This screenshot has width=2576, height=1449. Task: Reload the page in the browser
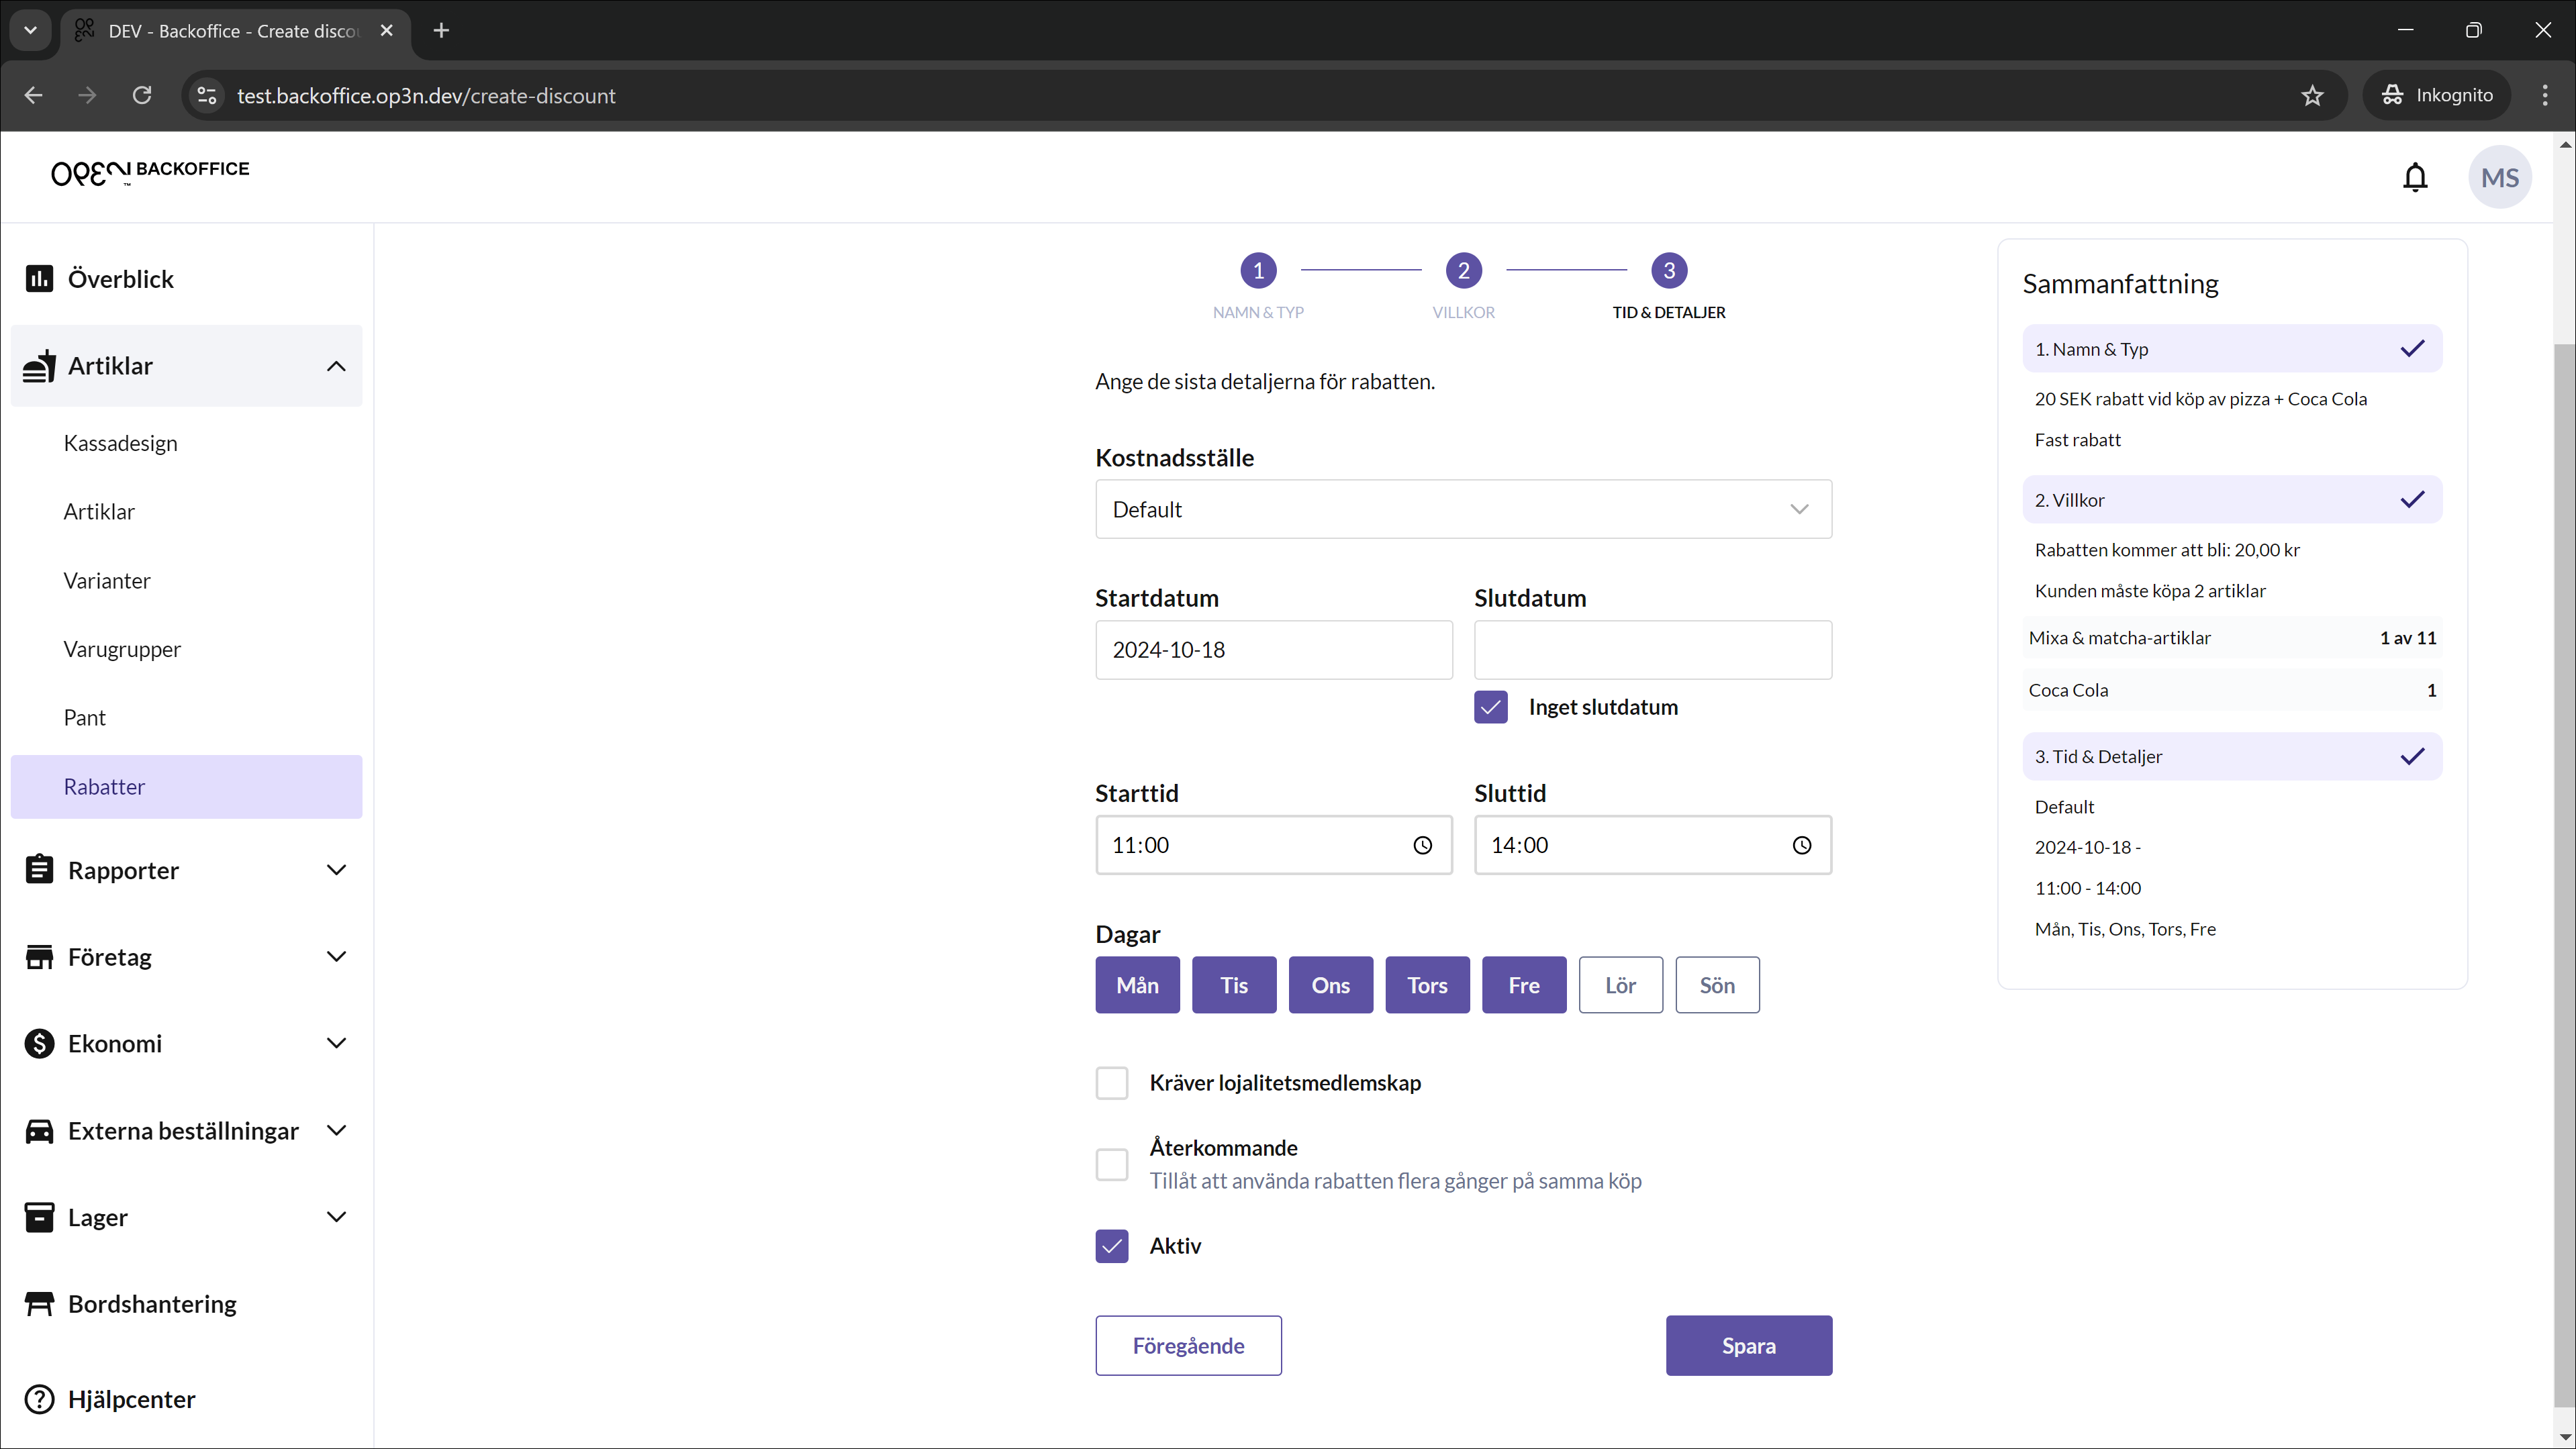tap(142, 95)
